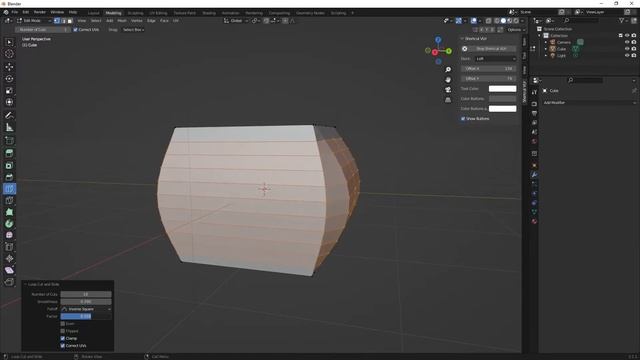Select the Cursor tool

9,54
